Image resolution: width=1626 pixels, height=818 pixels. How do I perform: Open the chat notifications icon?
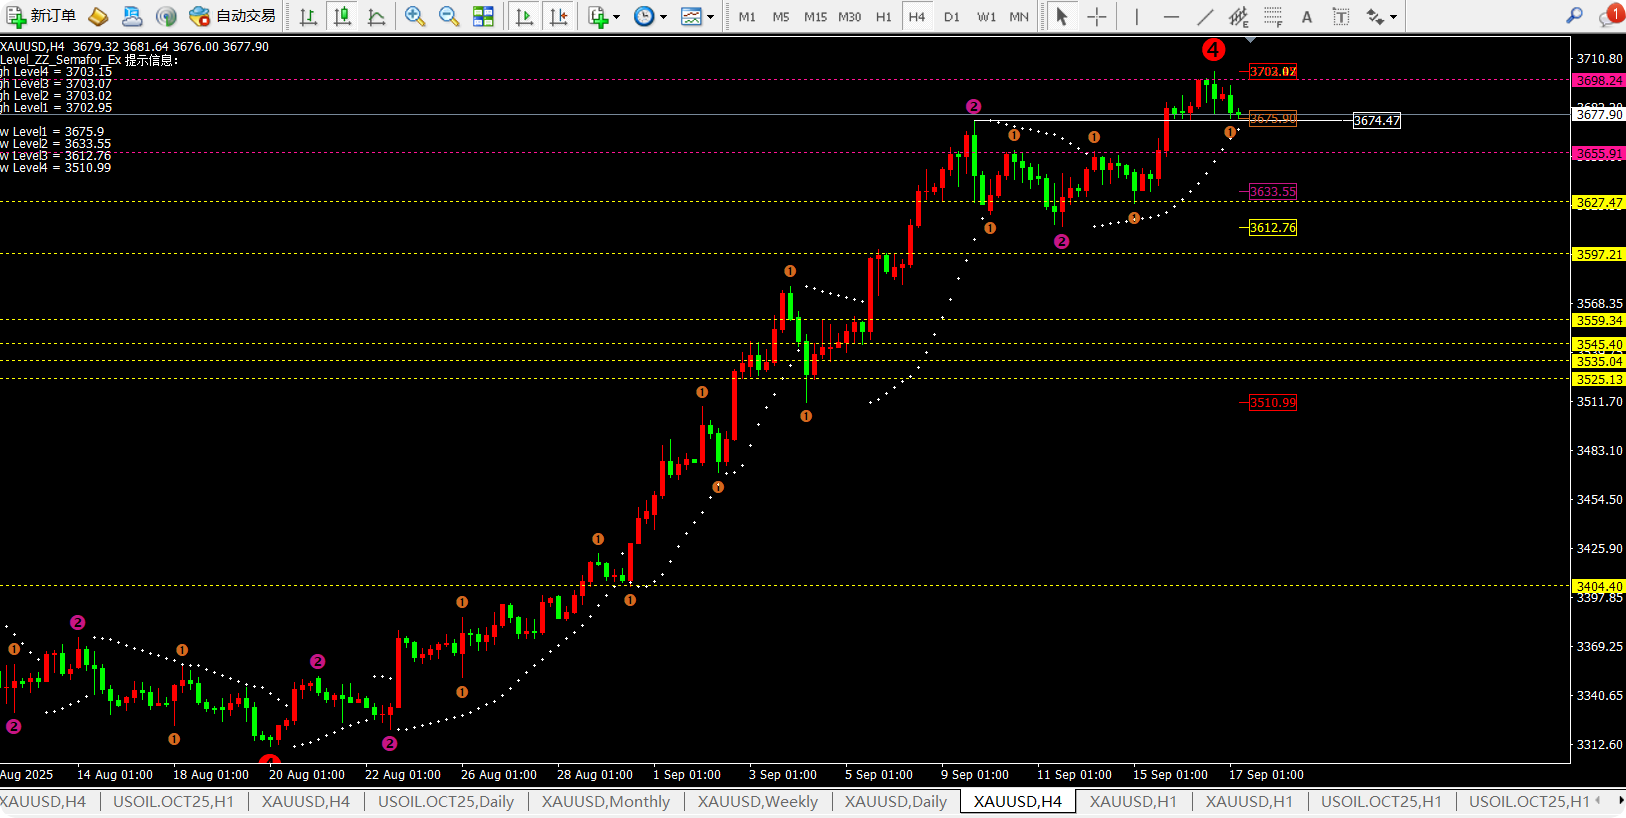click(x=1611, y=15)
